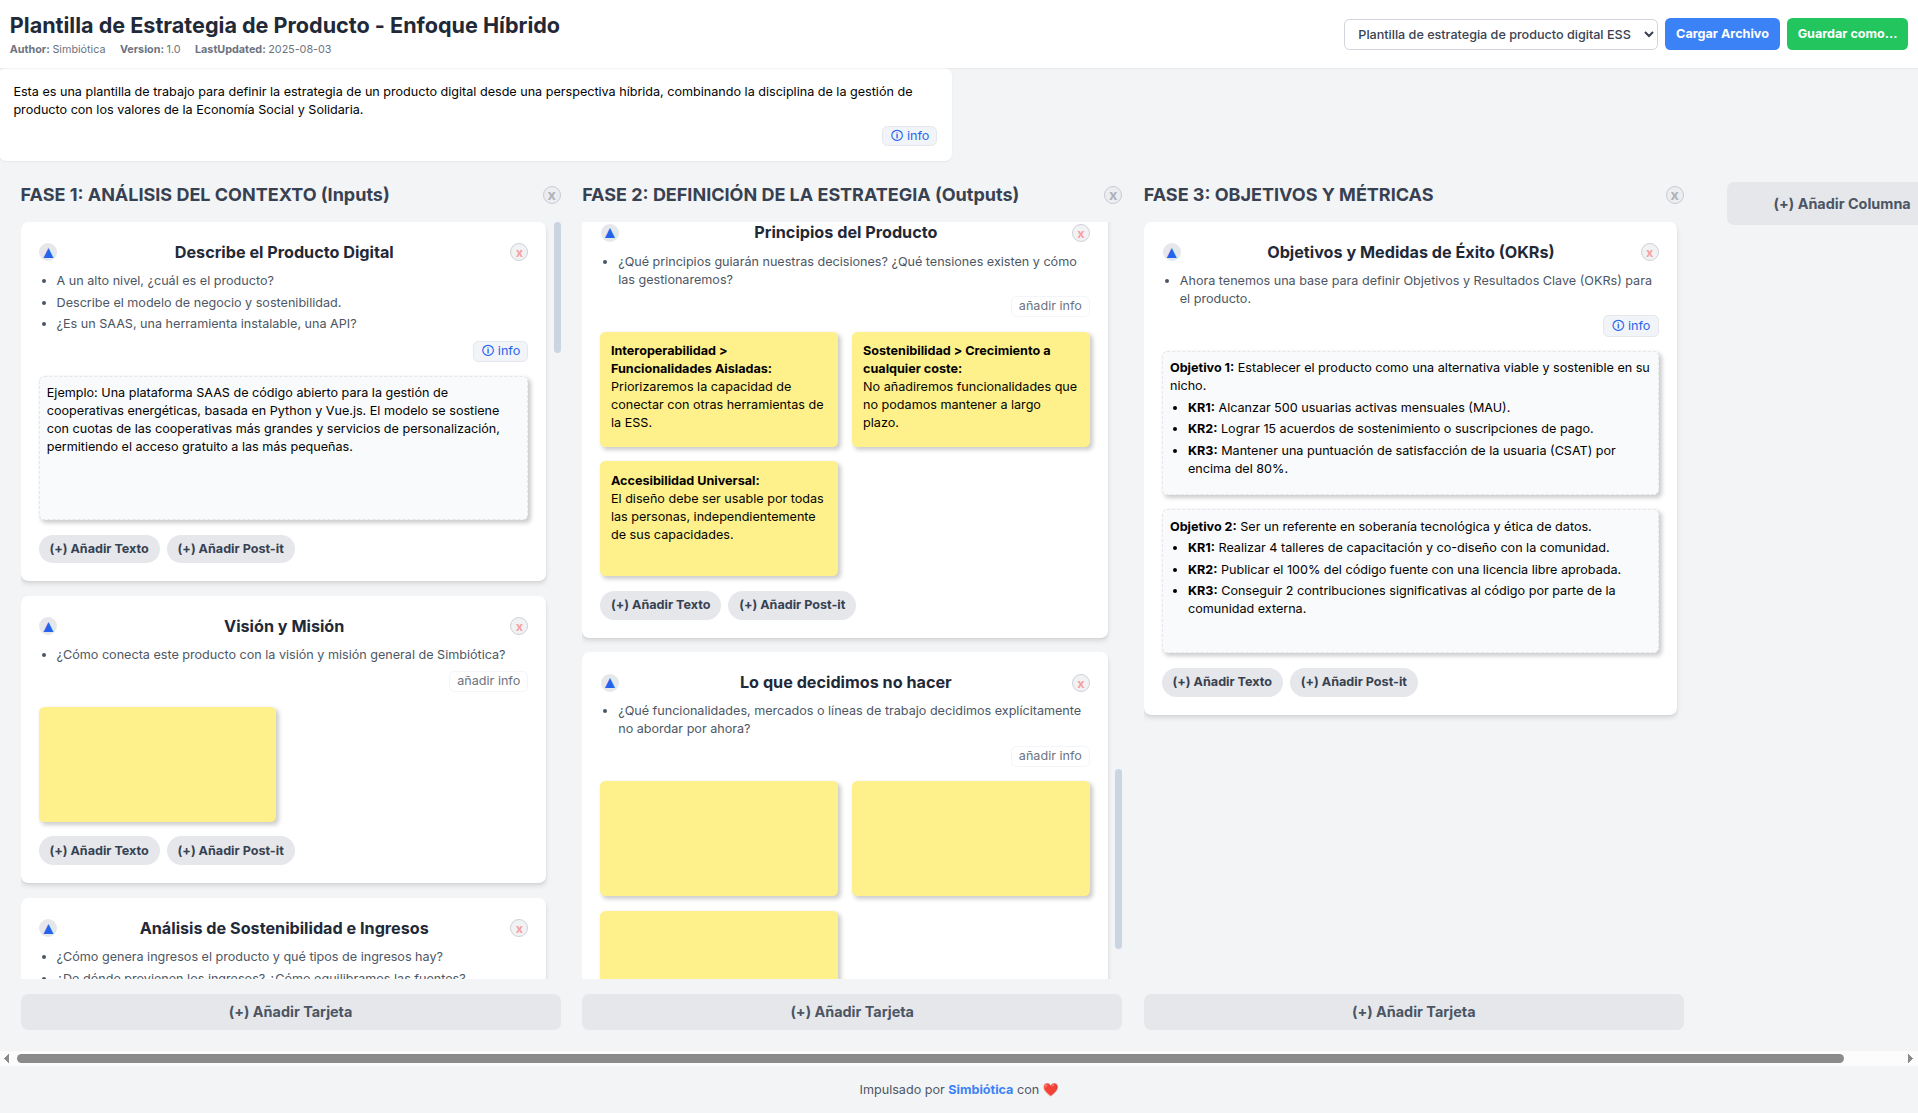Screen dimensions: 1918x1113
Task: Open info under the template description
Action: pyautogui.click(x=909, y=135)
